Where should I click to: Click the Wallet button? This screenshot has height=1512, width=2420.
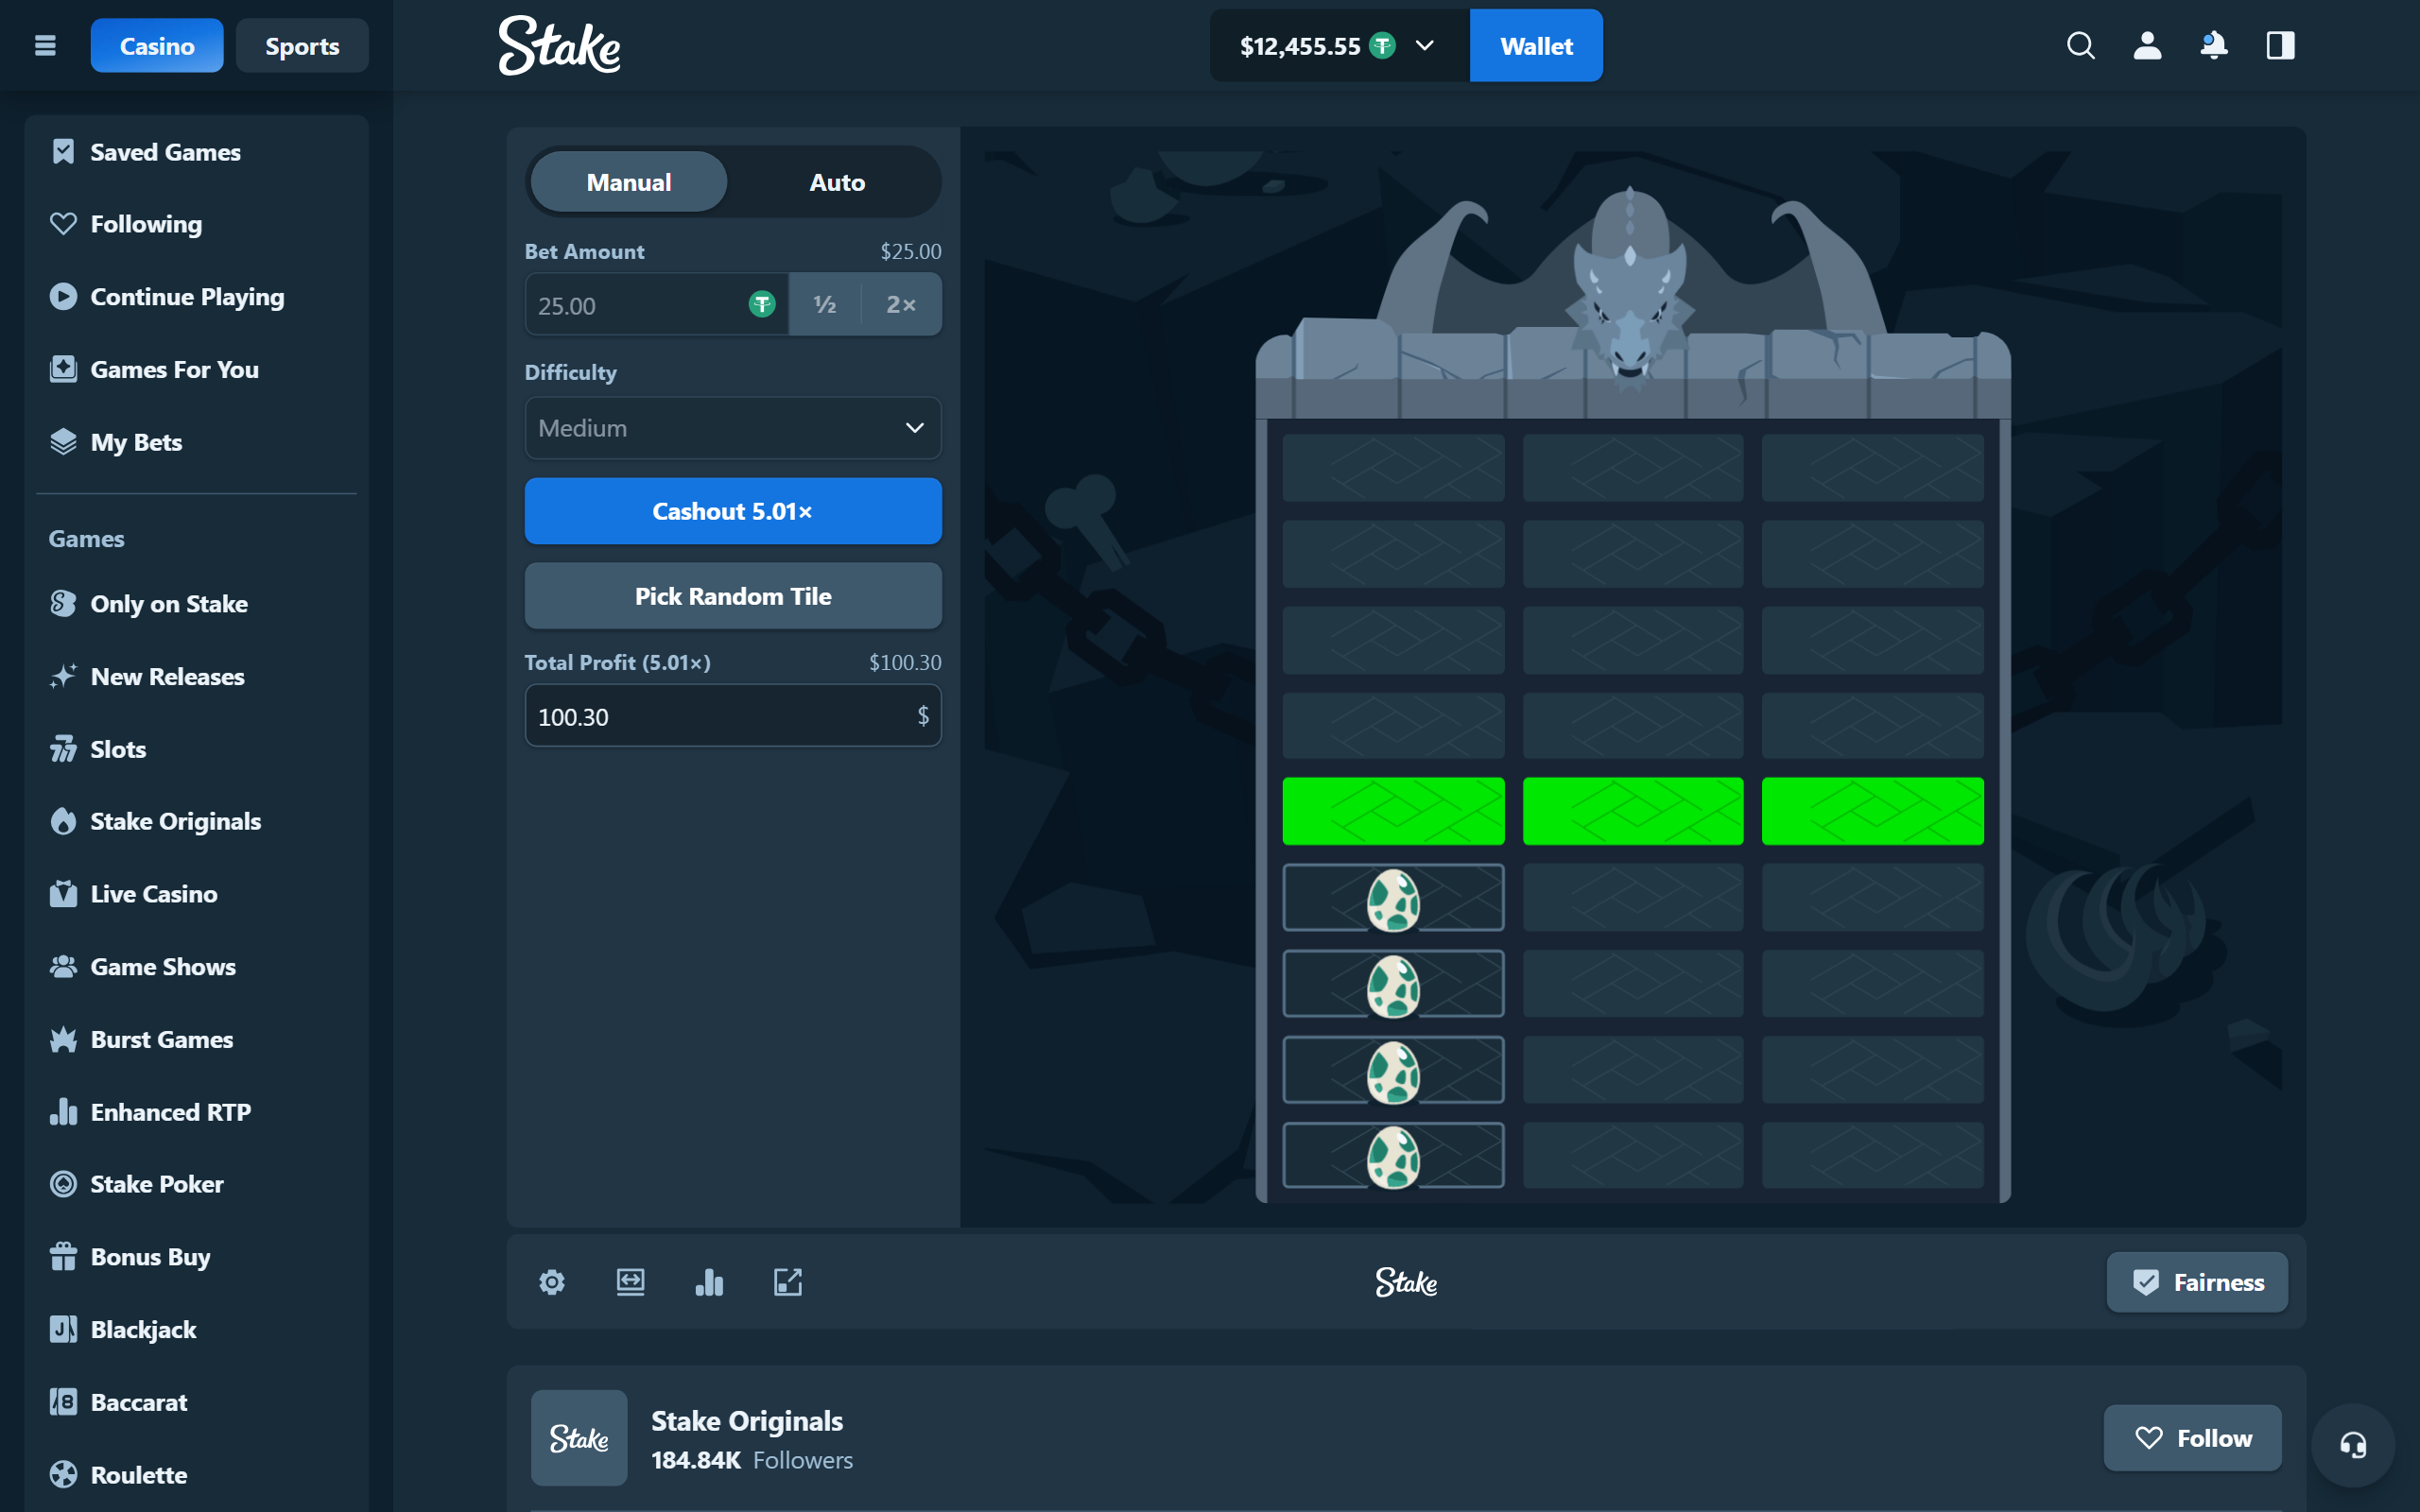[1536, 46]
